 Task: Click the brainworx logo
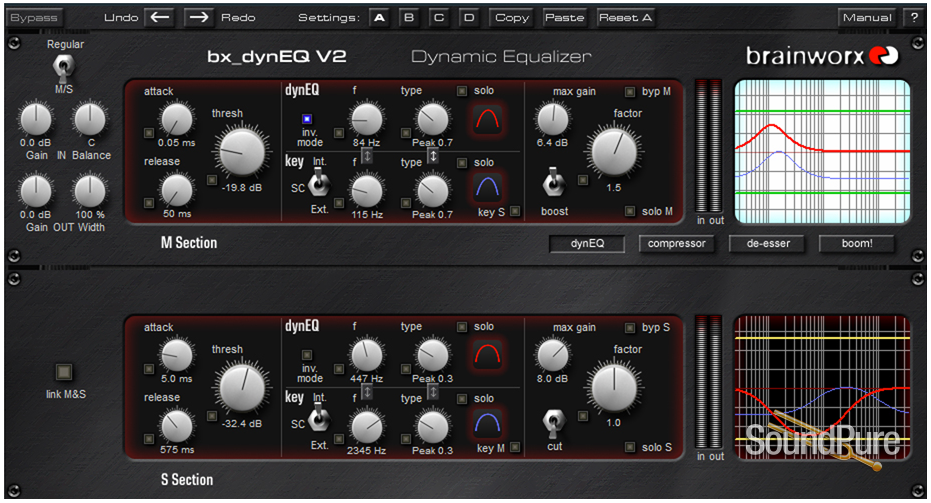(822, 56)
